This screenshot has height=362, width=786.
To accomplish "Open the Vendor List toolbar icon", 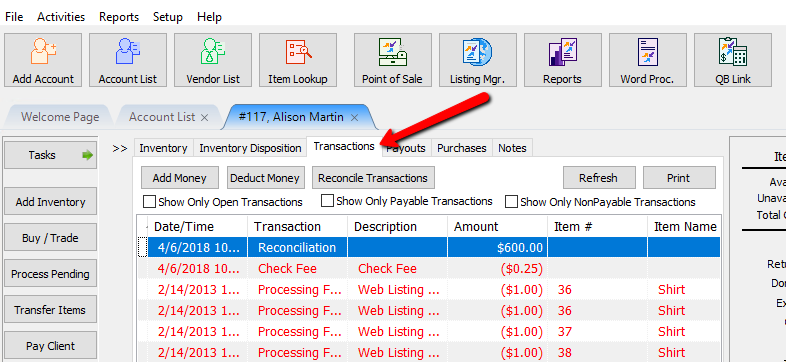I will pyautogui.click(x=213, y=60).
